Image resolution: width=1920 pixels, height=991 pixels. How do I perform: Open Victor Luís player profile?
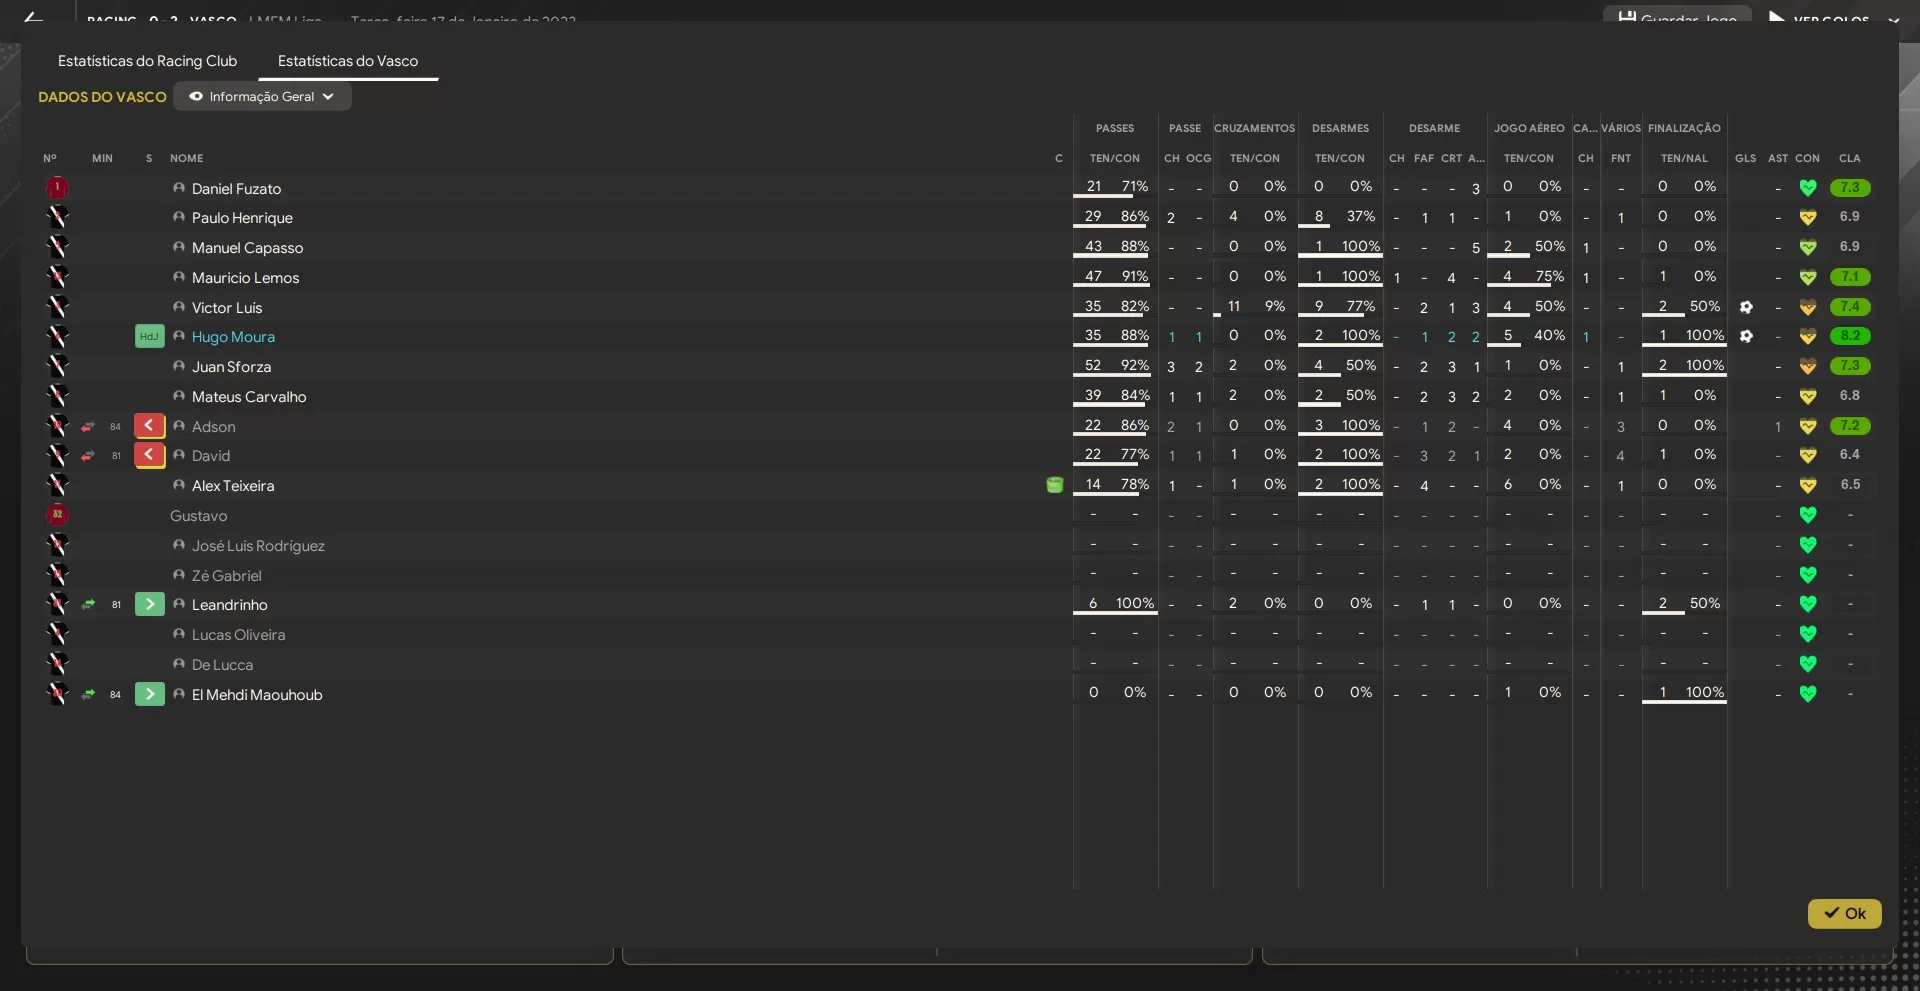point(227,308)
